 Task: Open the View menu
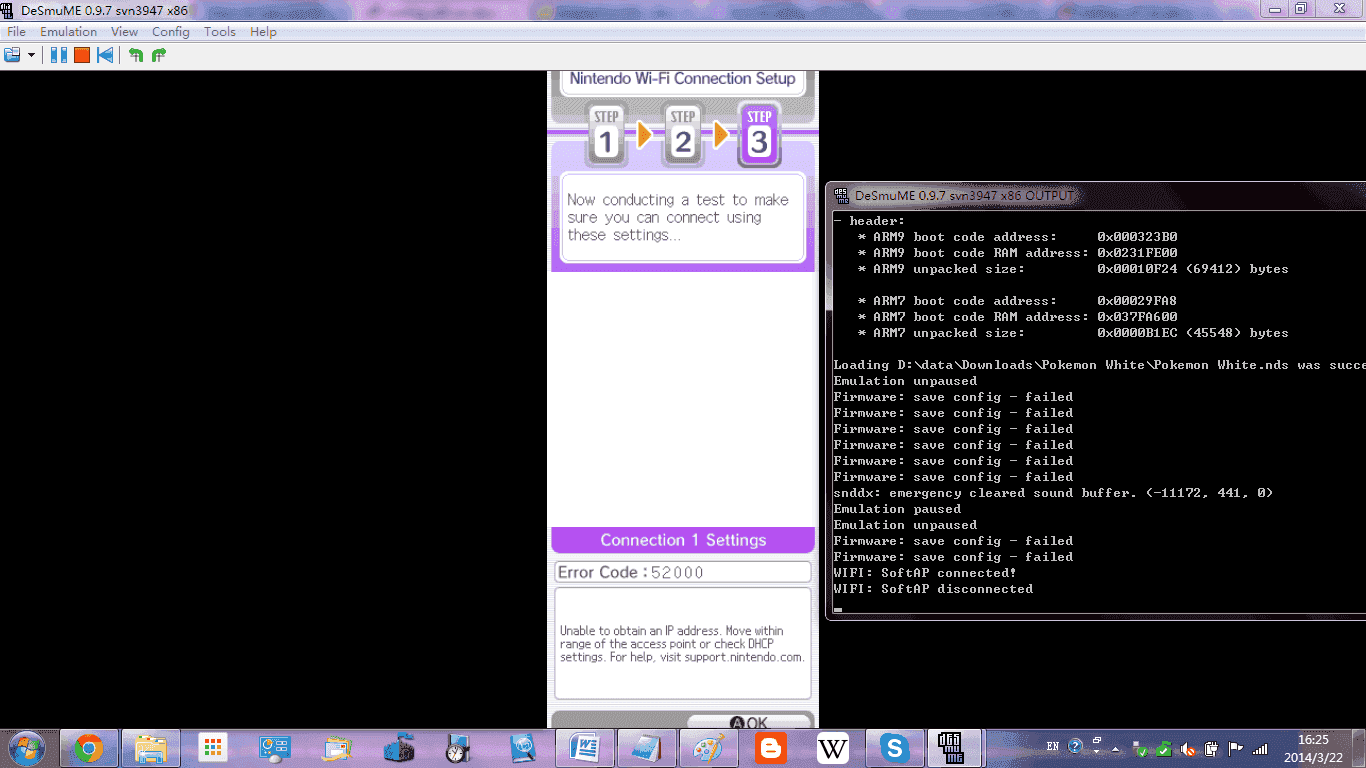125,32
